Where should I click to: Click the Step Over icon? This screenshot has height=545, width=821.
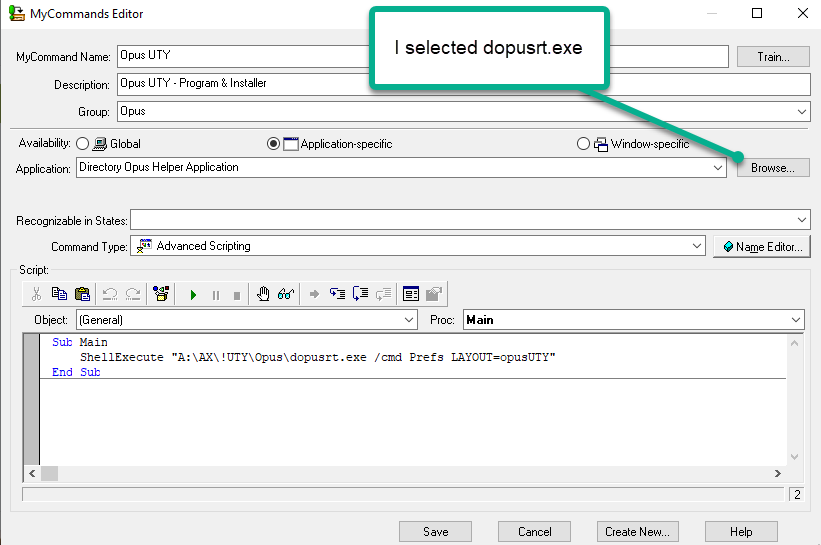(x=360, y=294)
